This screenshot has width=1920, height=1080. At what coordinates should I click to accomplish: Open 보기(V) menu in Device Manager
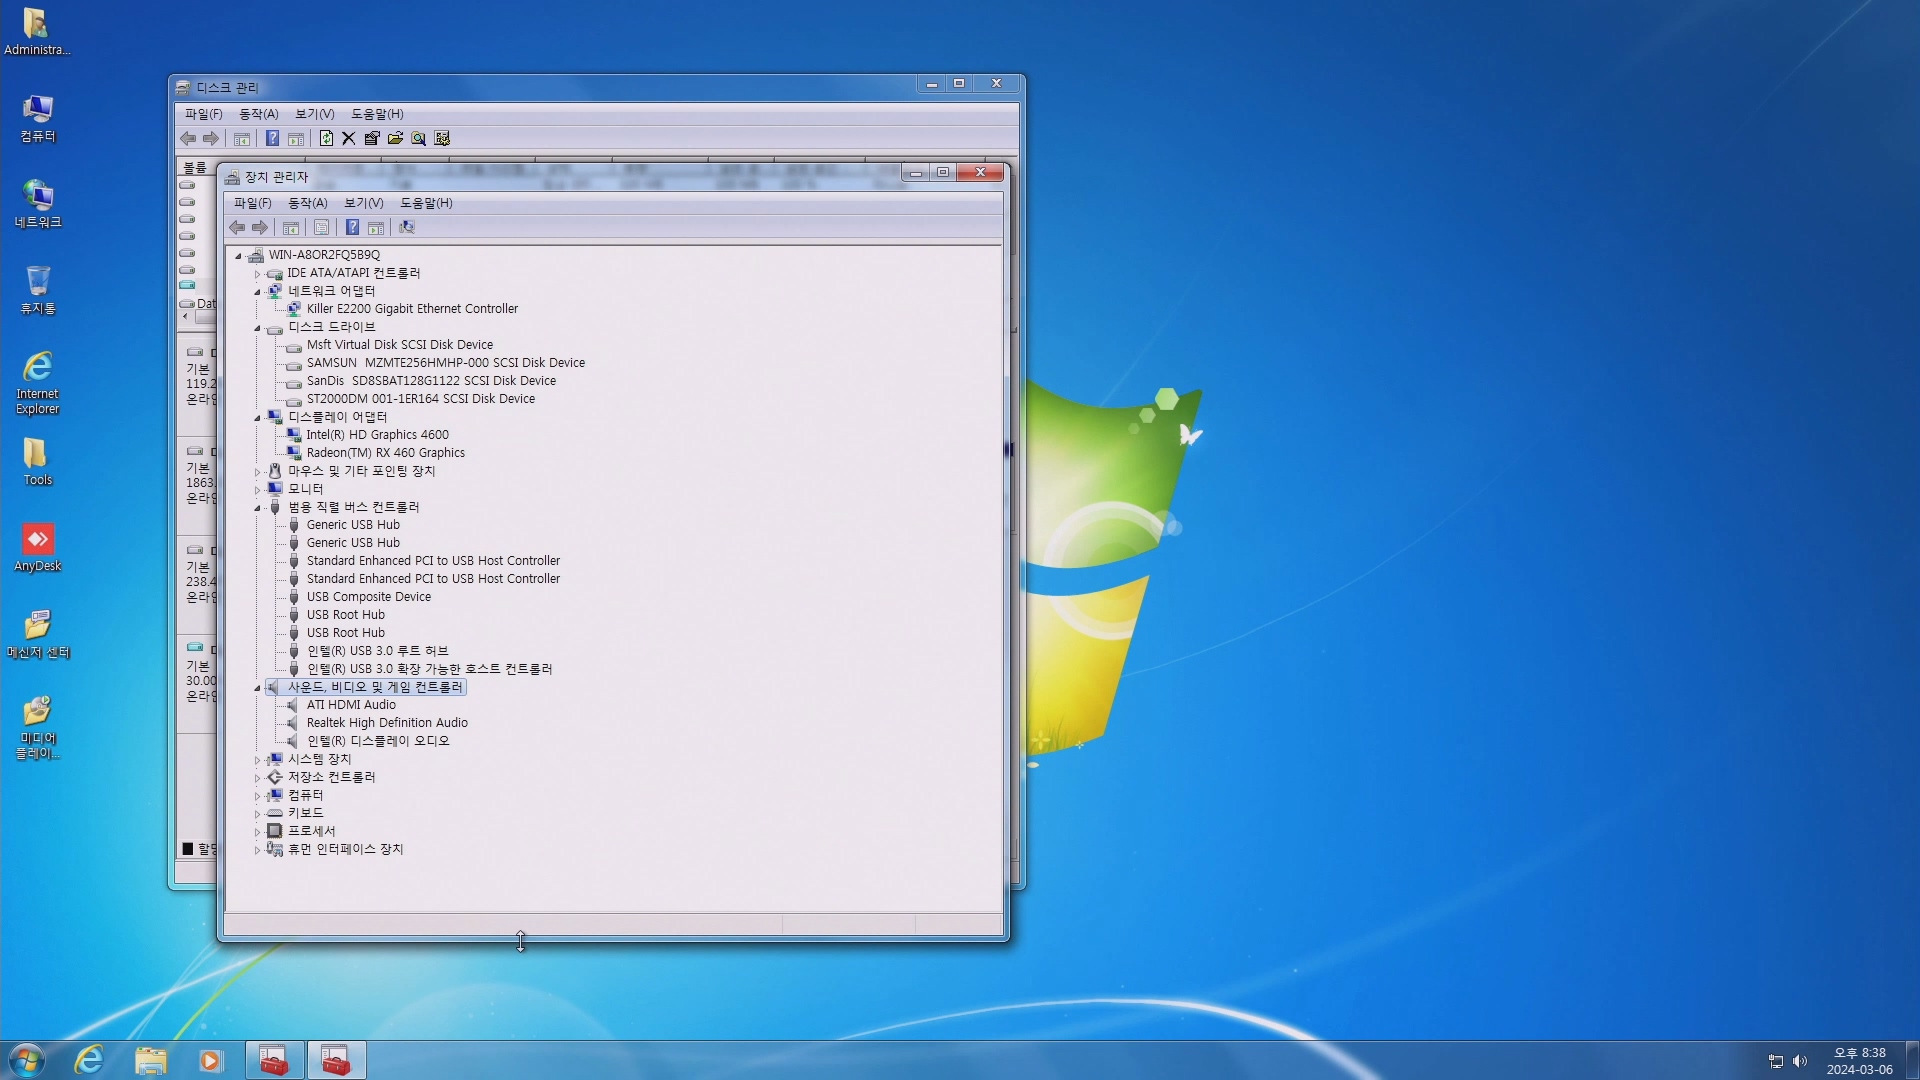pyautogui.click(x=364, y=203)
